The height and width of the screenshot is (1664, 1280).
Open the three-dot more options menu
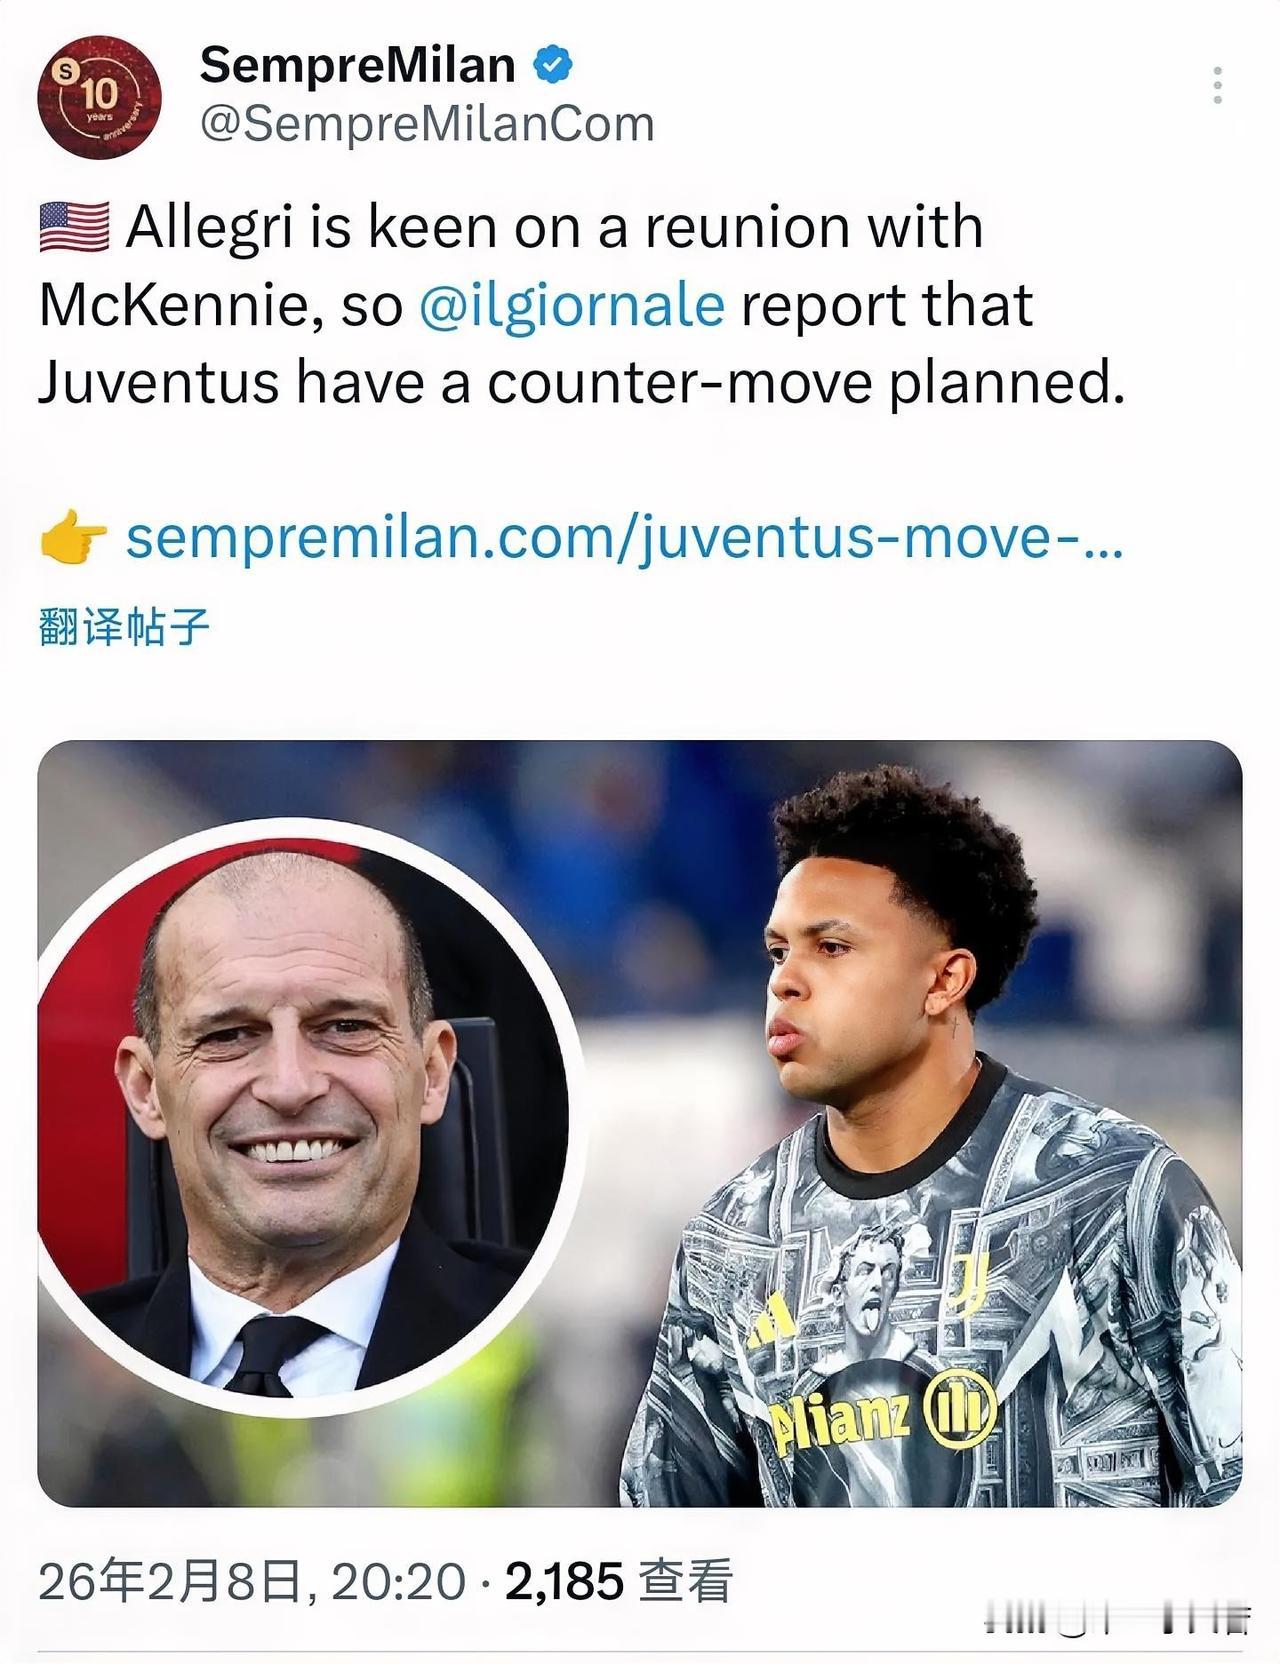(1217, 86)
